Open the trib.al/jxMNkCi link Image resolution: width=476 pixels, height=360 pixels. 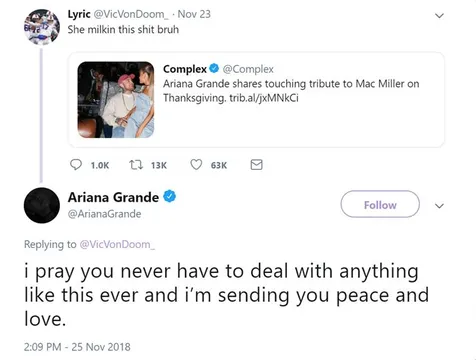click(x=264, y=98)
